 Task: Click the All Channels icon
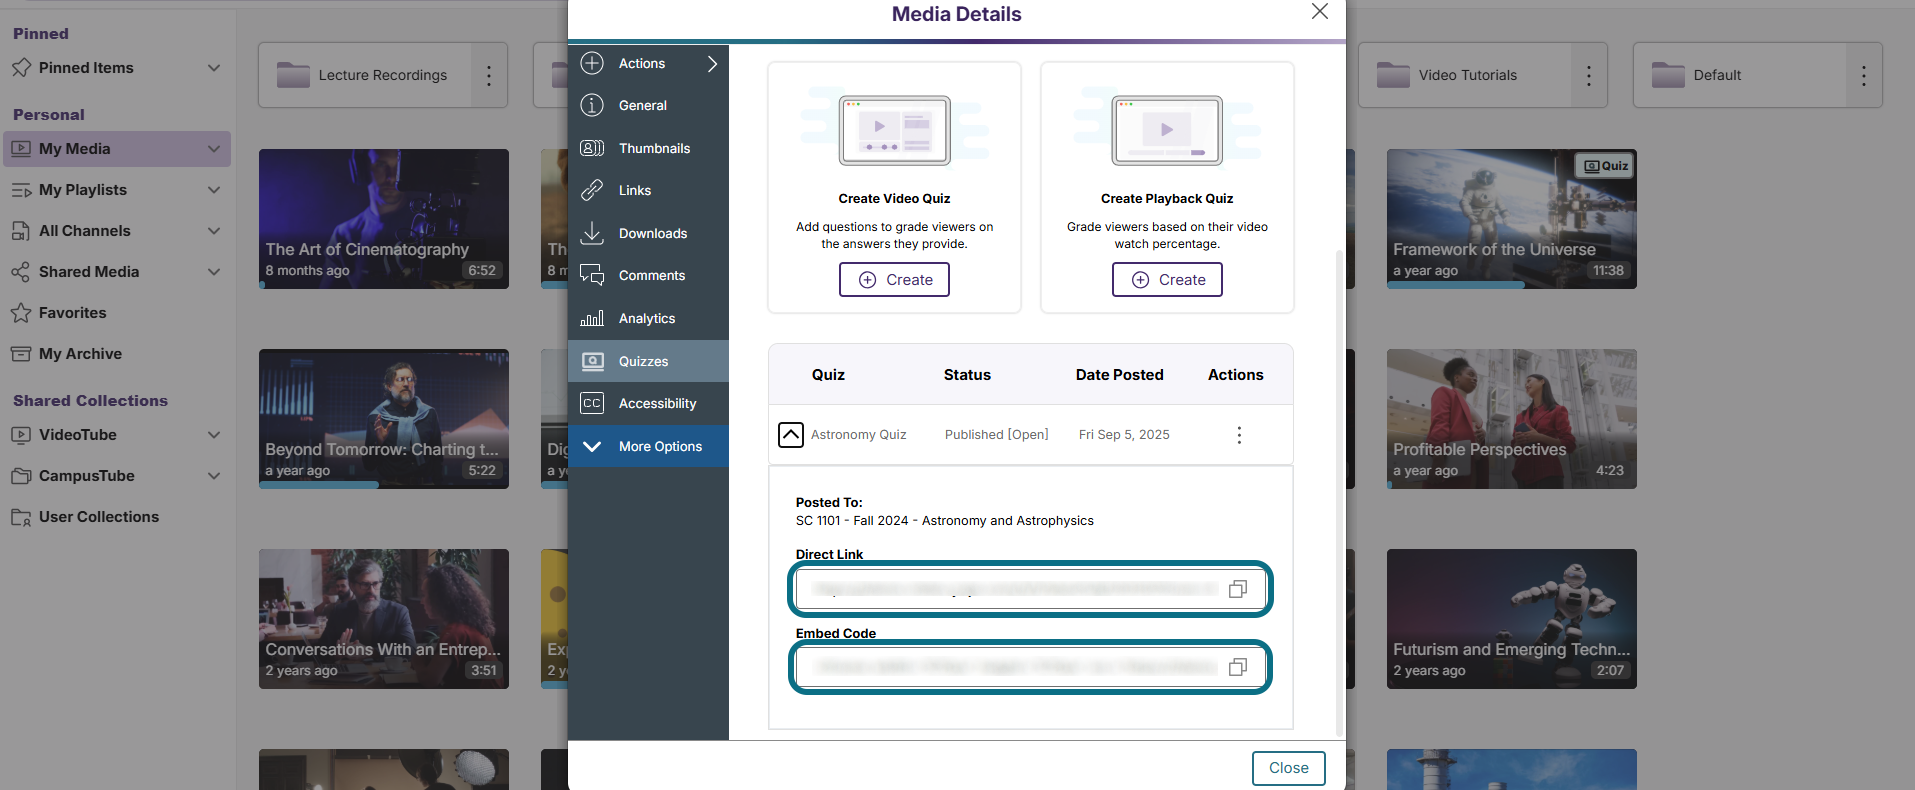21,231
